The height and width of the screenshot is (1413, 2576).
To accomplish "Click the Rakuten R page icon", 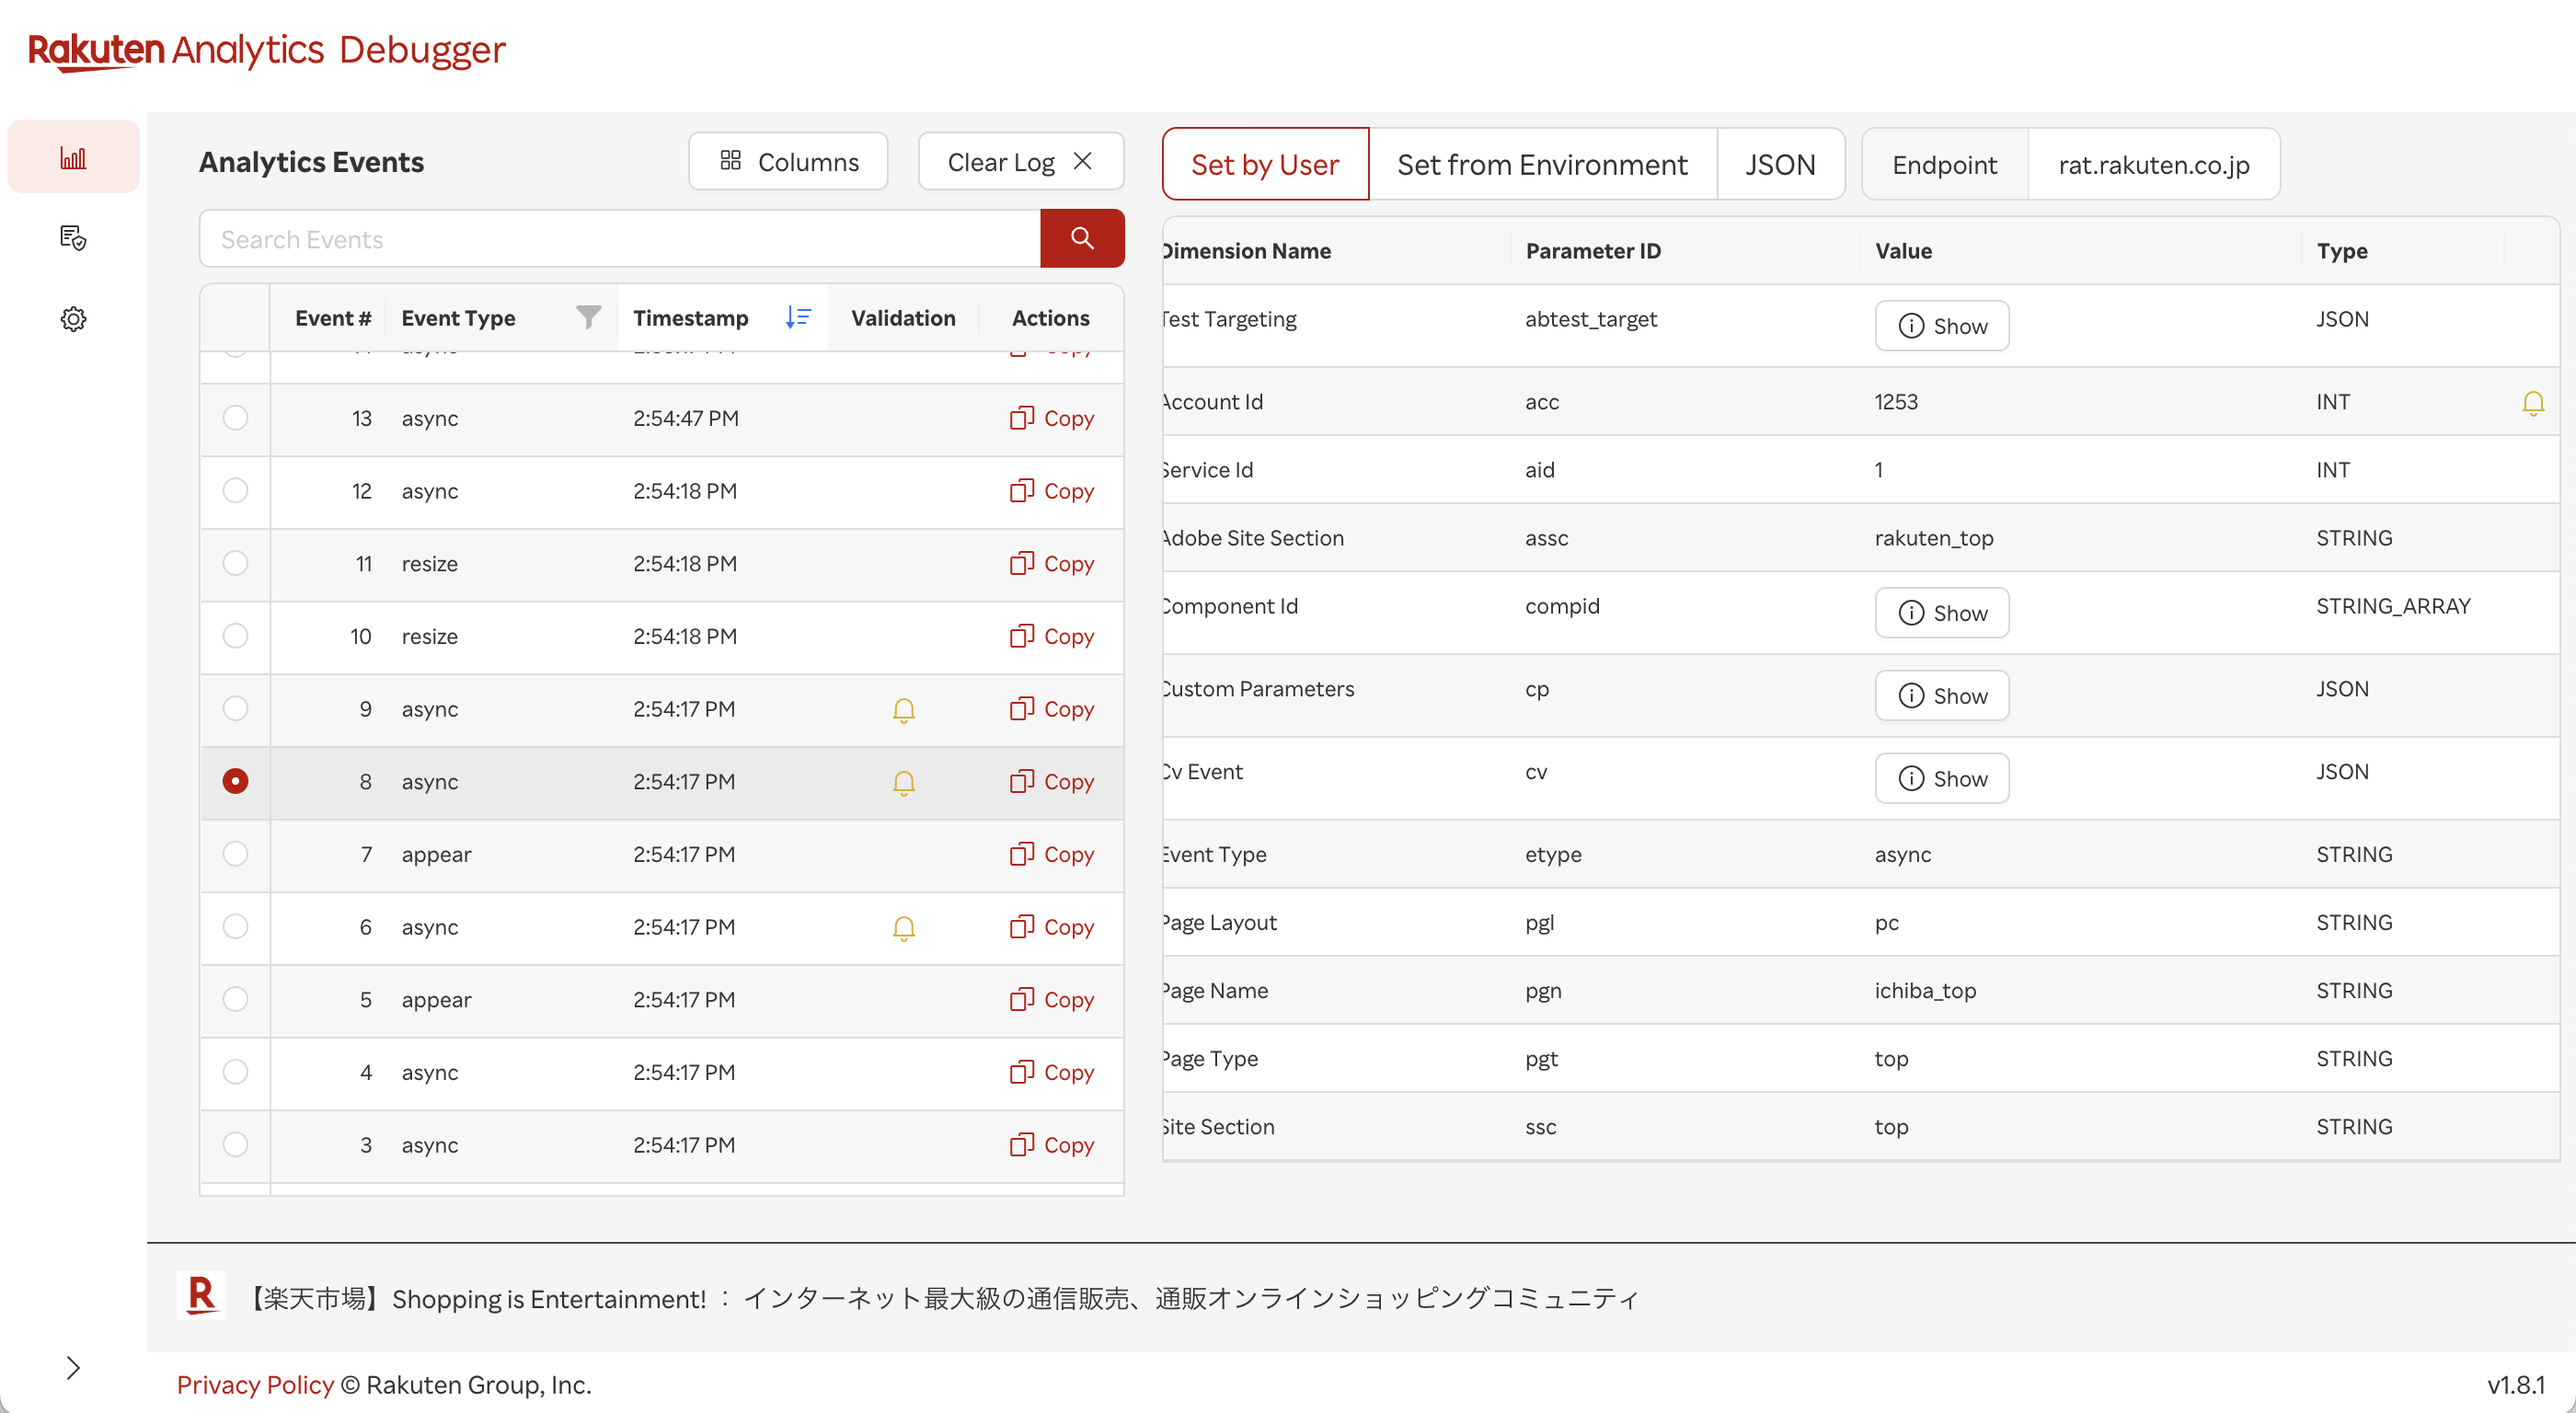I will coord(201,1296).
